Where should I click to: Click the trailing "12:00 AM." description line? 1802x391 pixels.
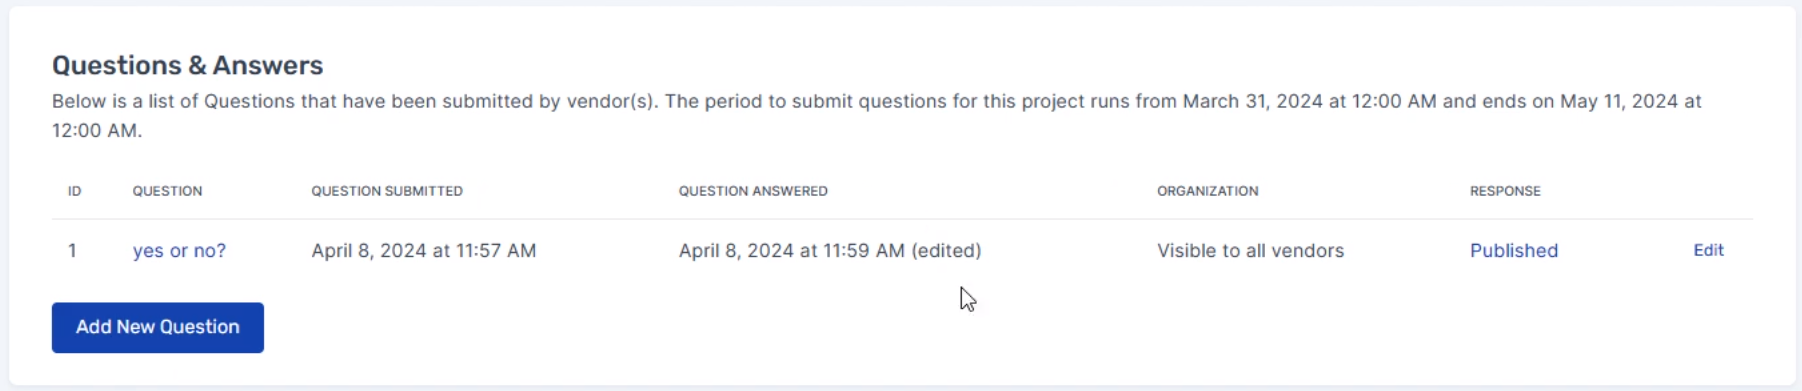coord(97,130)
